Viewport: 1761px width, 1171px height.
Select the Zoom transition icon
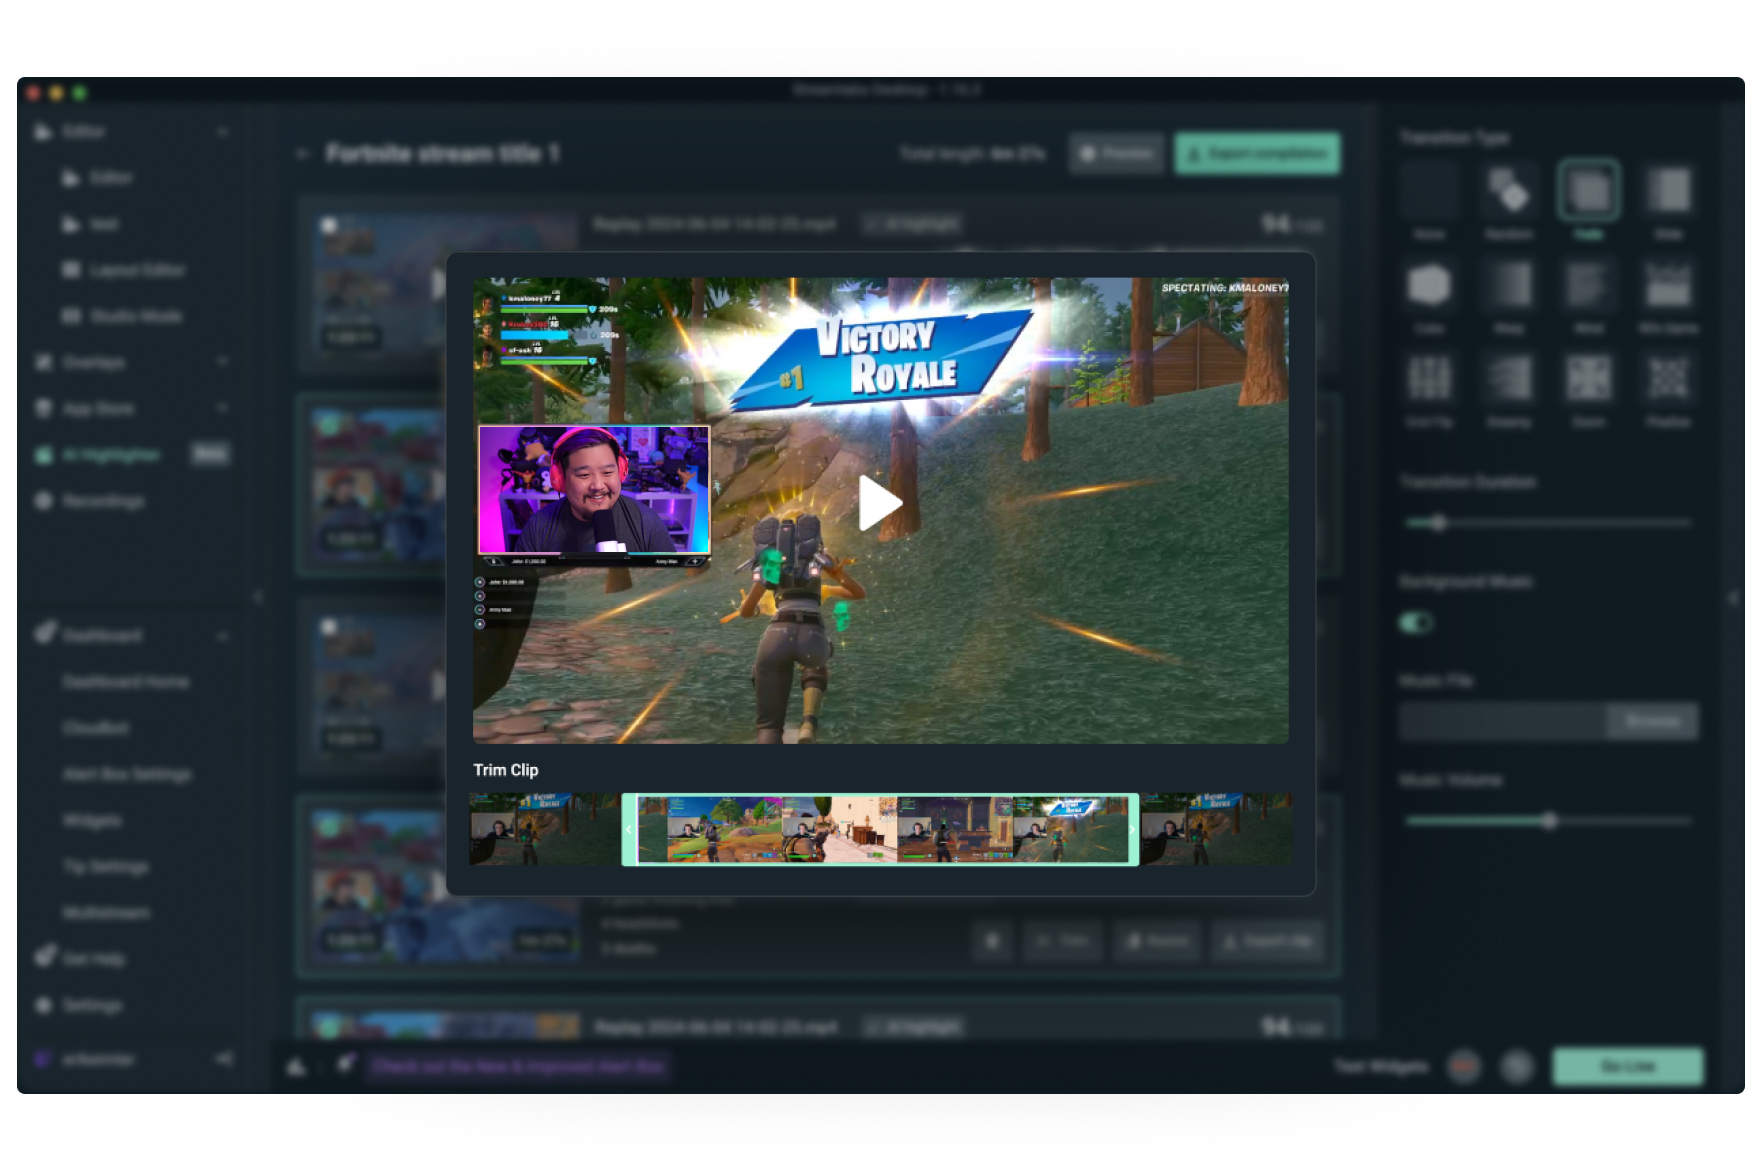(x=1589, y=378)
